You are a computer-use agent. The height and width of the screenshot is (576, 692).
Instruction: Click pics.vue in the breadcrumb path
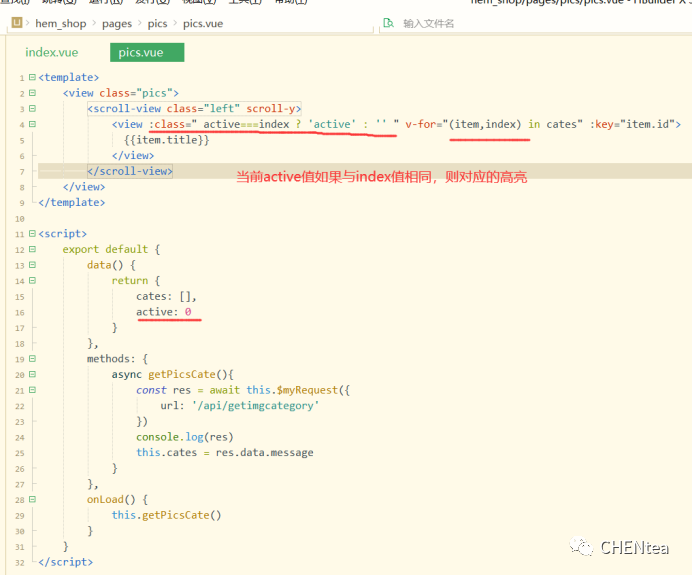click(x=204, y=23)
